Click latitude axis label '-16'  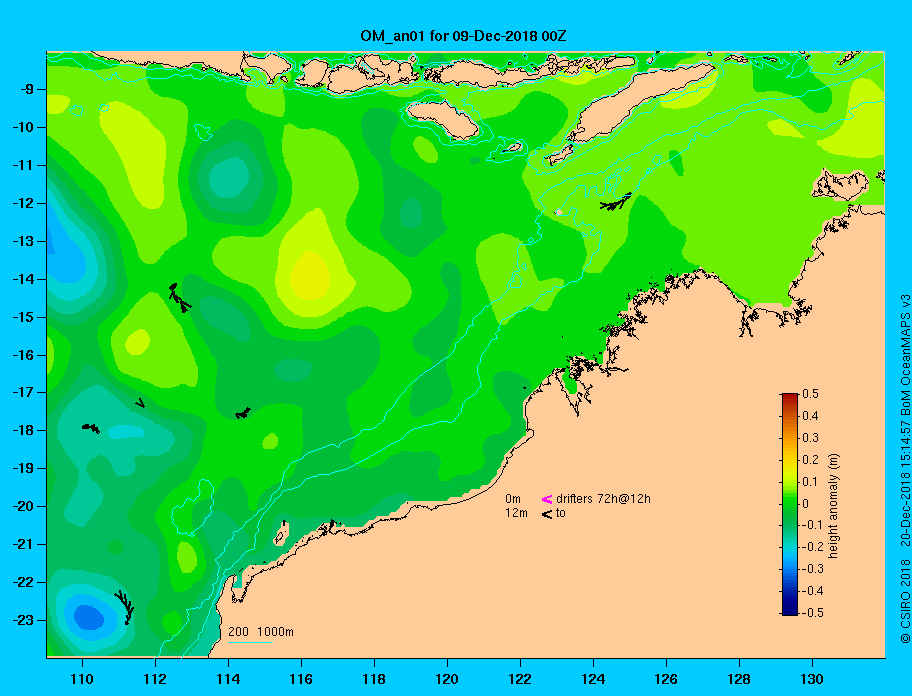[x=25, y=355]
